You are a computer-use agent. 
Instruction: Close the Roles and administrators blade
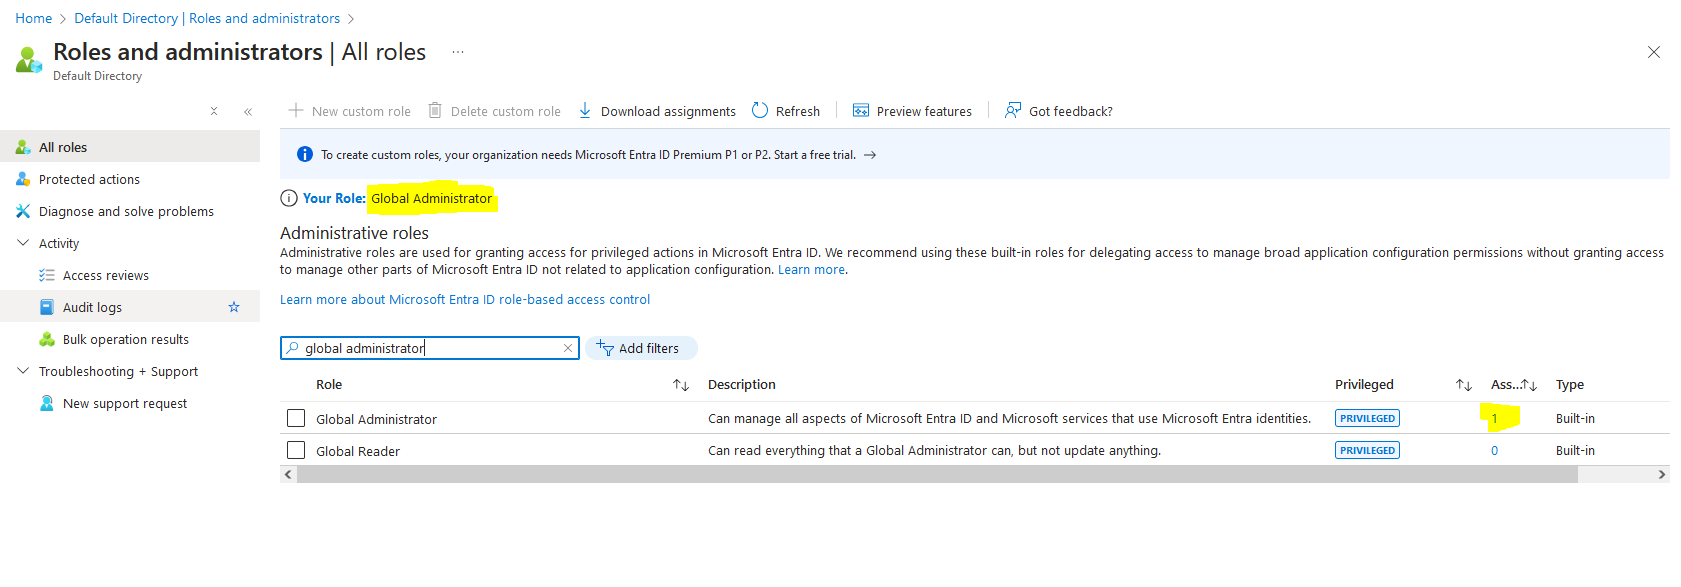click(1654, 52)
